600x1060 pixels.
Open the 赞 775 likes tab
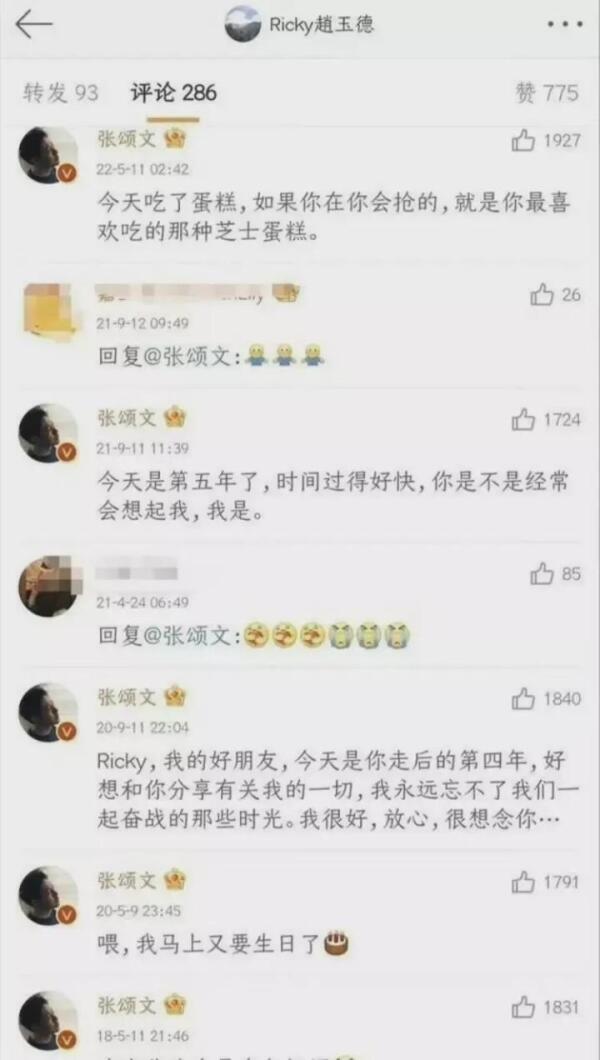coord(547,93)
